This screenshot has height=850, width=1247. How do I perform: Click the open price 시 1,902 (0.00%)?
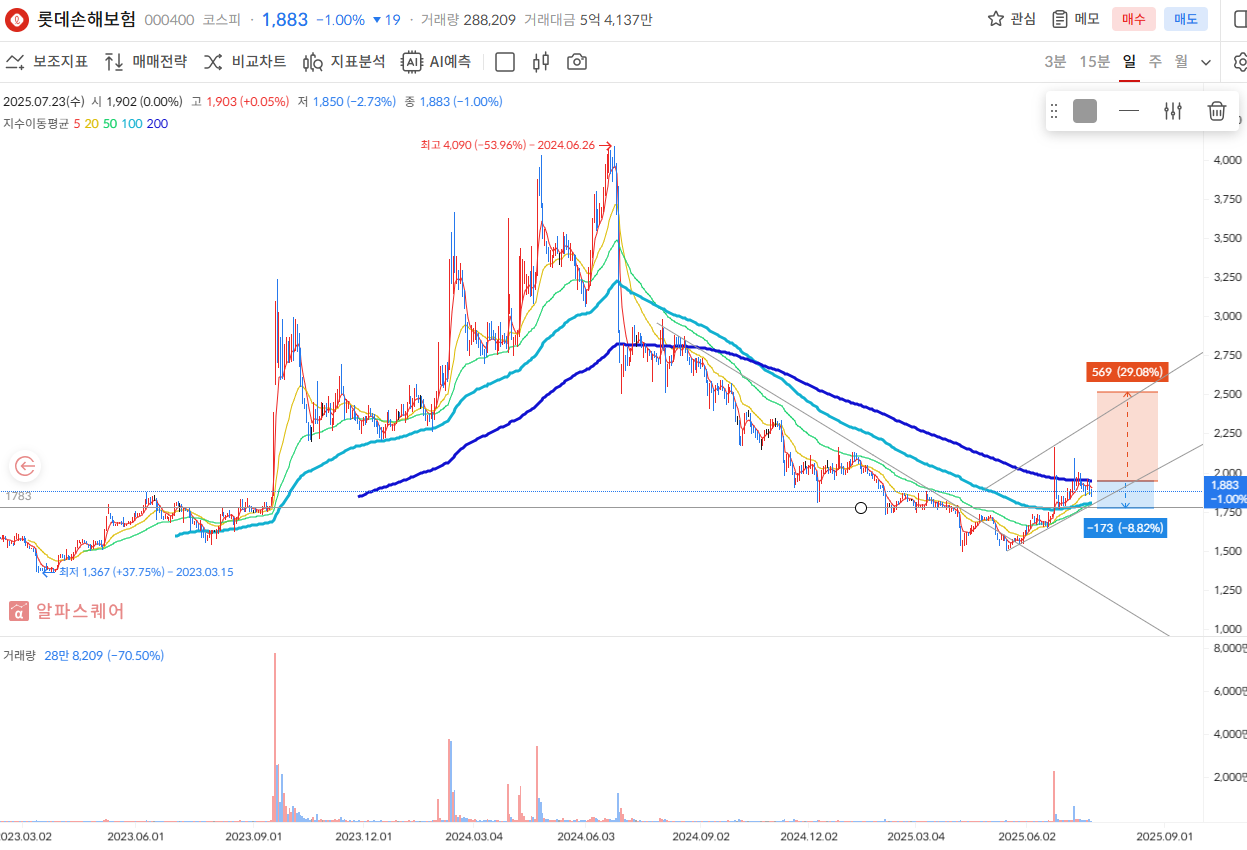(x=137, y=102)
